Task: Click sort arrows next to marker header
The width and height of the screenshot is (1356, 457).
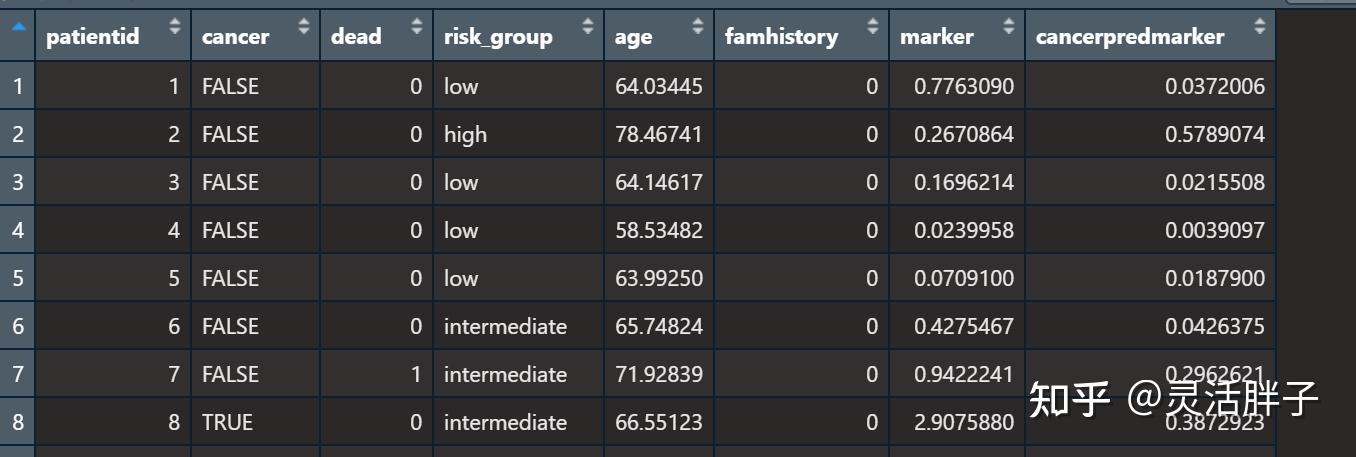Action: tap(1009, 27)
